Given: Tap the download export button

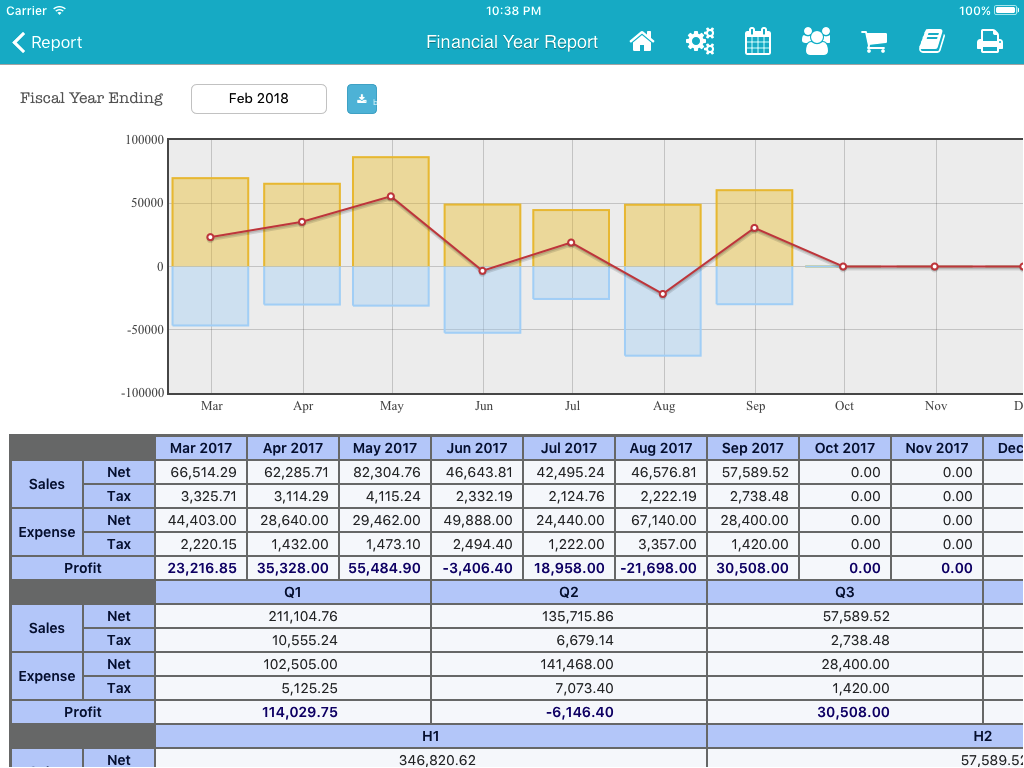Looking at the screenshot, I should [361, 99].
